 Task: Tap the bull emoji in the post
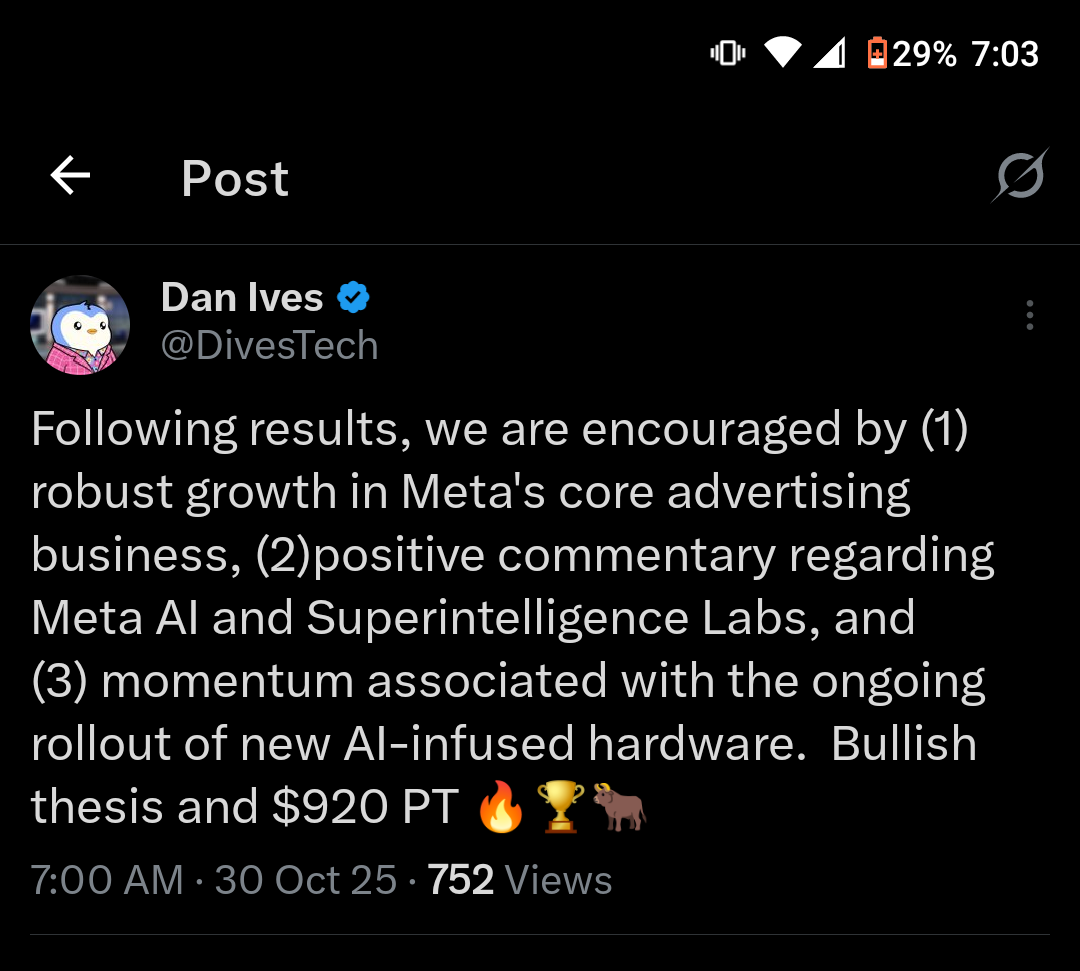click(x=620, y=808)
